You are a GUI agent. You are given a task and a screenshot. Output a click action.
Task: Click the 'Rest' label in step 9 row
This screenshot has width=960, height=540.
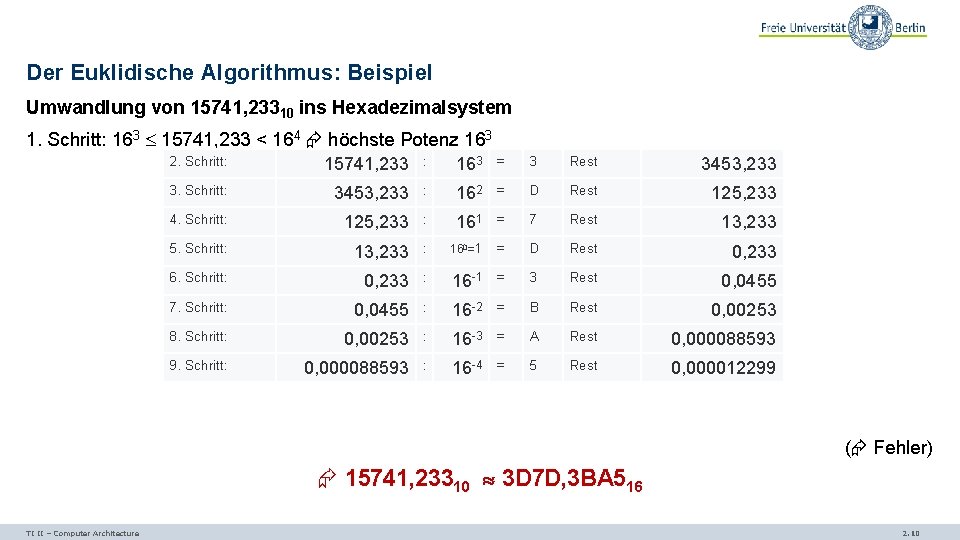583,366
